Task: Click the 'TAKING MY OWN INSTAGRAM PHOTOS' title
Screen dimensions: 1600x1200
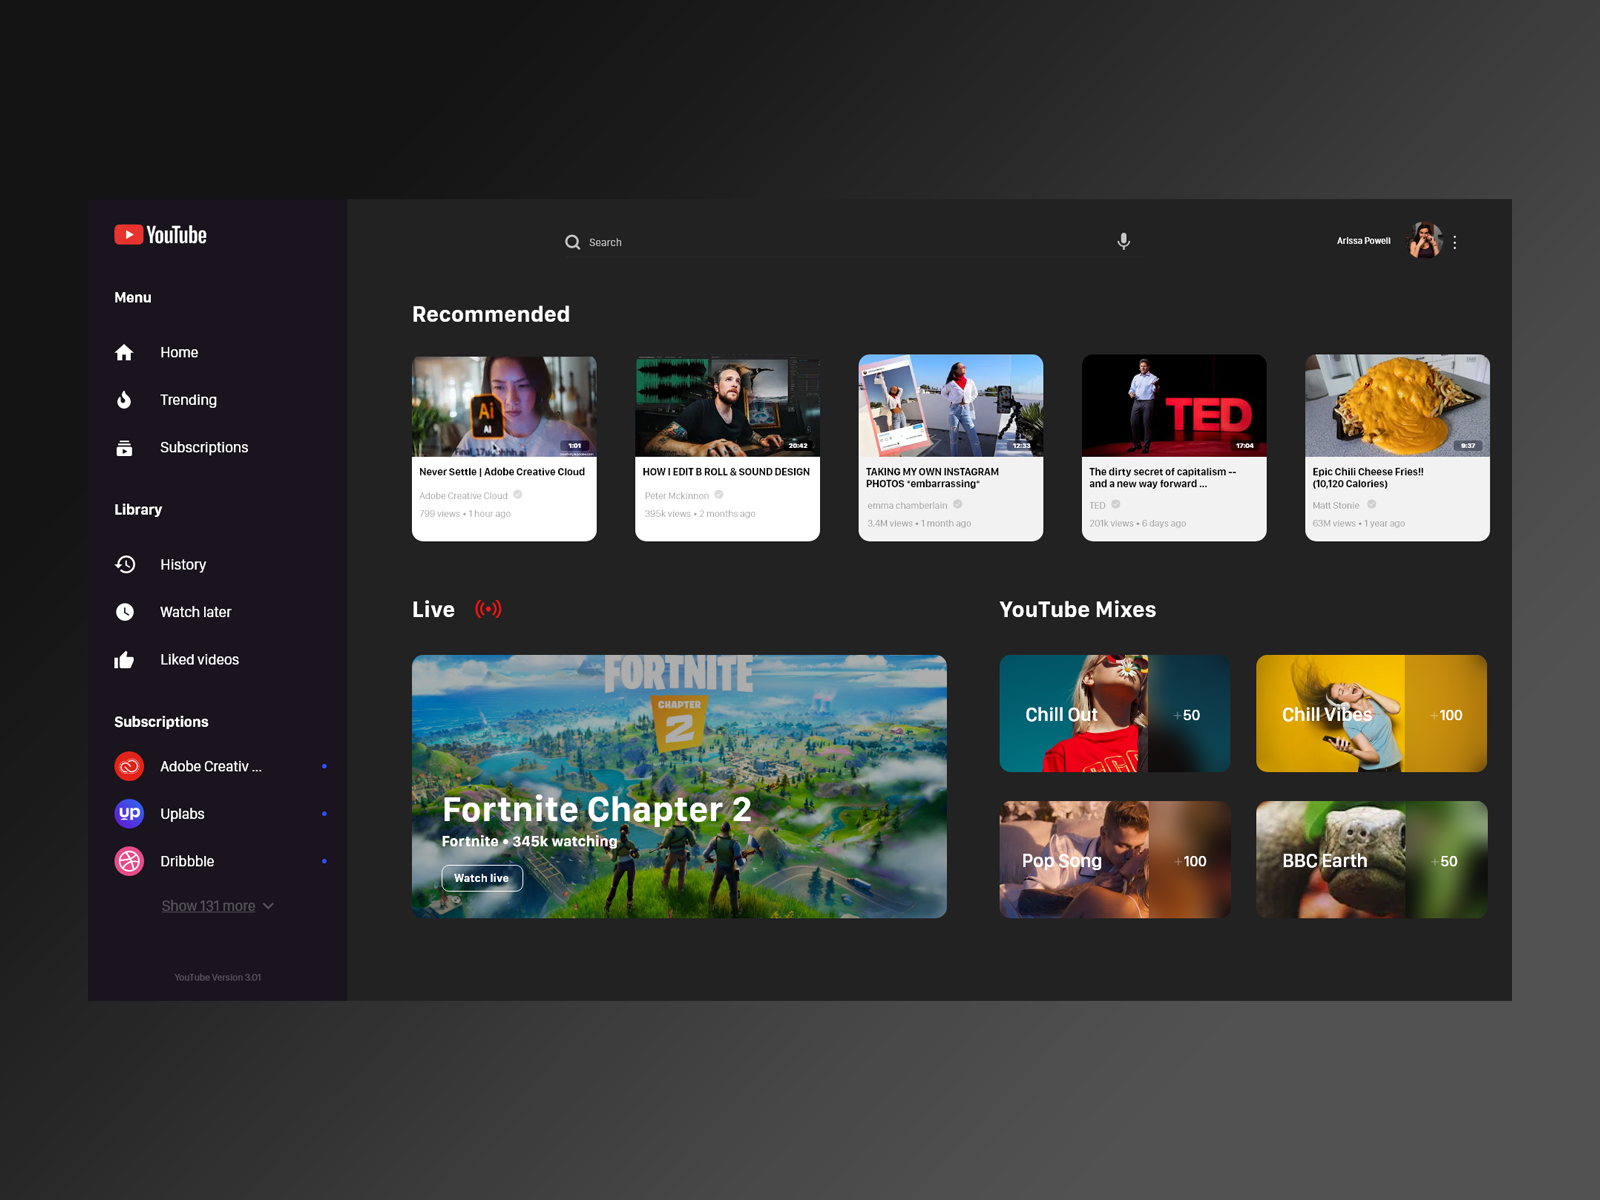Action: [932, 478]
